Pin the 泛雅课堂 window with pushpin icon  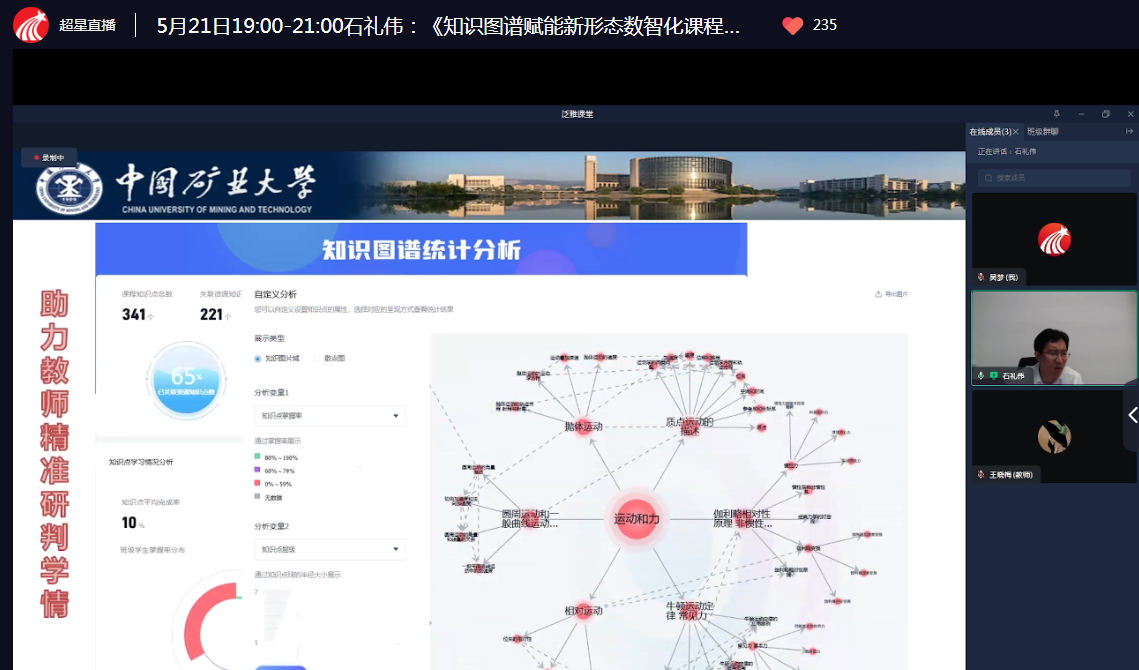coord(1057,114)
